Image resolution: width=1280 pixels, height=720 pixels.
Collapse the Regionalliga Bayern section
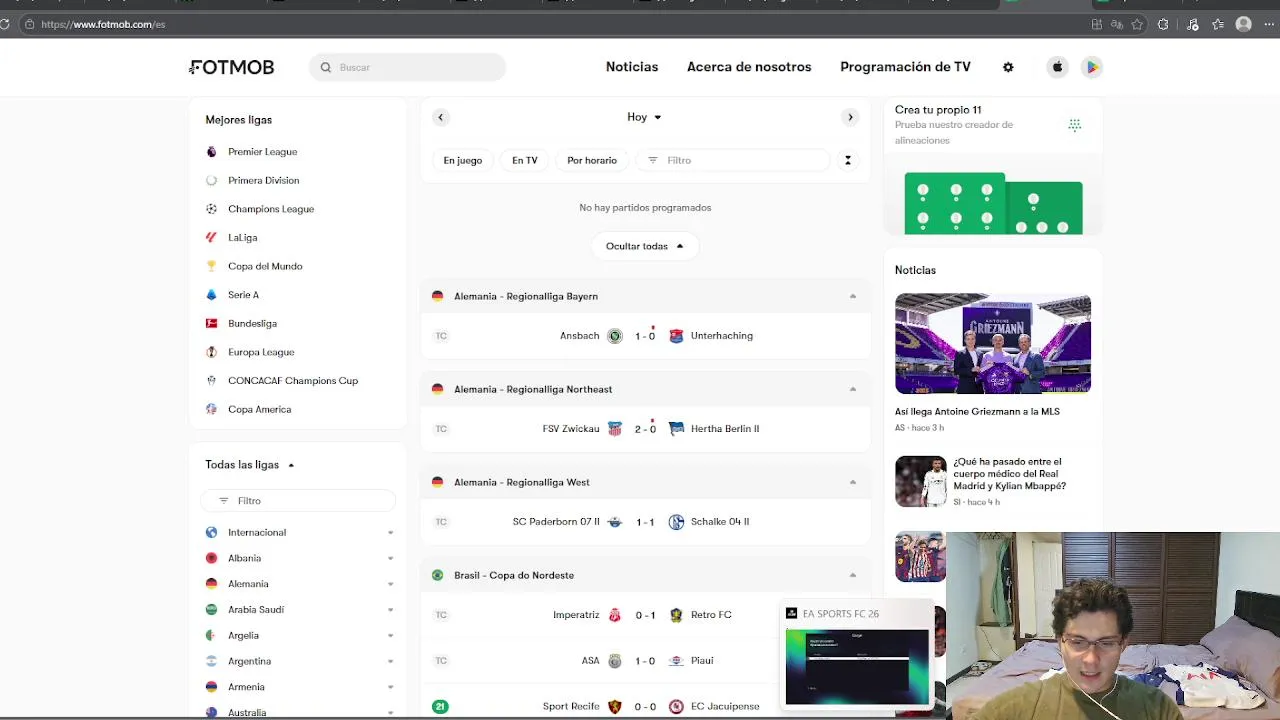pyautogui.click(x=853, y=296)
